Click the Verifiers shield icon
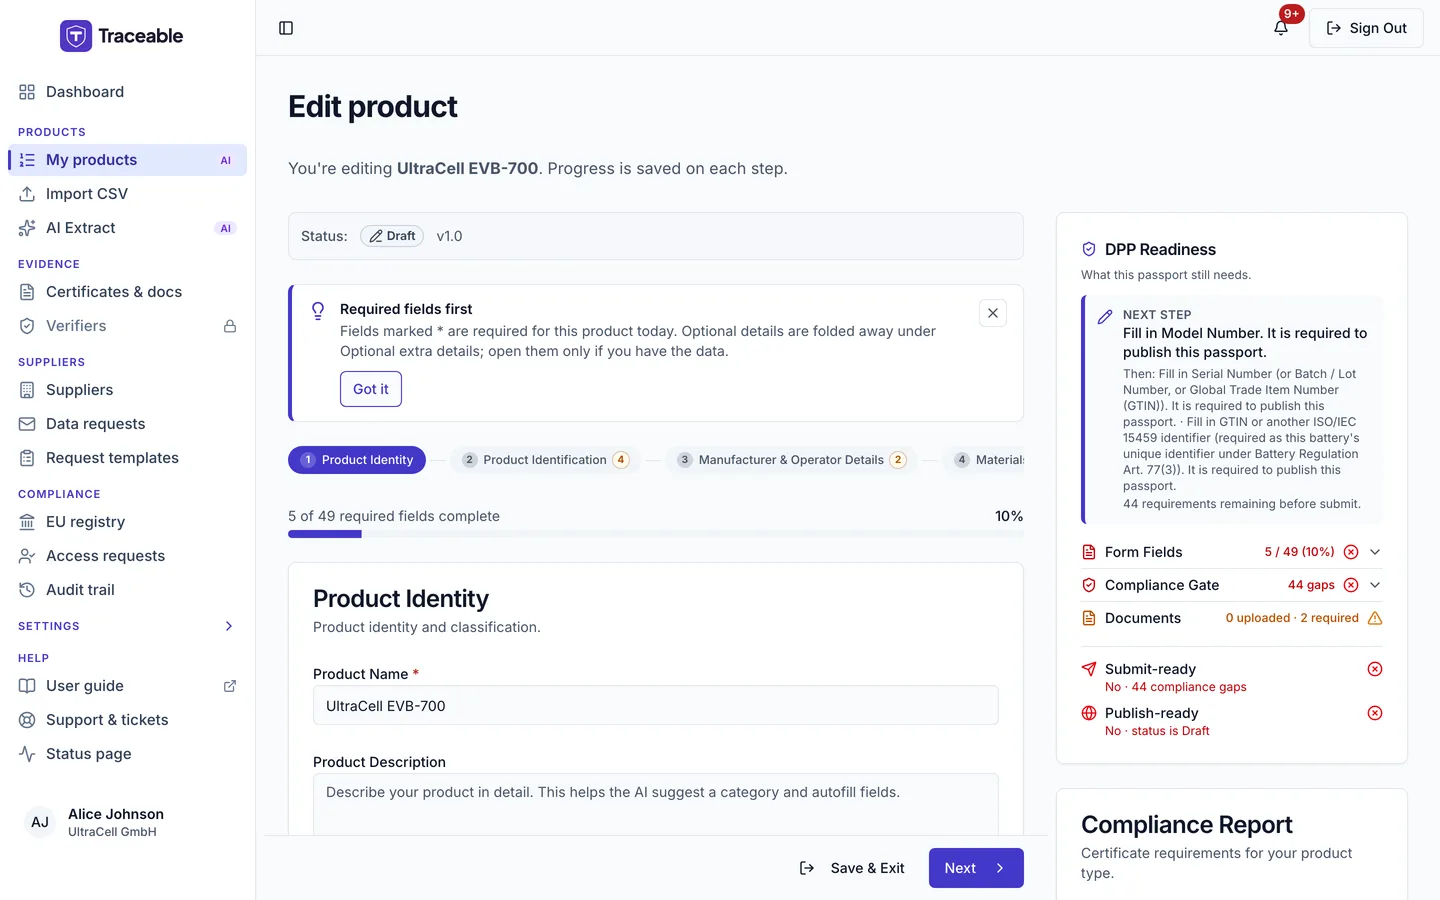This screenshot has width=1440, height=900. point(27,326)
